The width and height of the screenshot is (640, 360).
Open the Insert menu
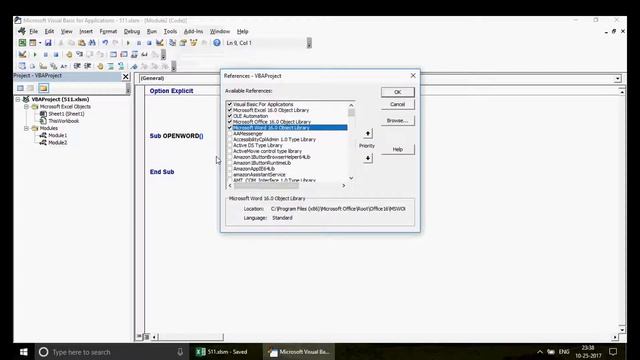pyautogui.click(x=86, y=31)
